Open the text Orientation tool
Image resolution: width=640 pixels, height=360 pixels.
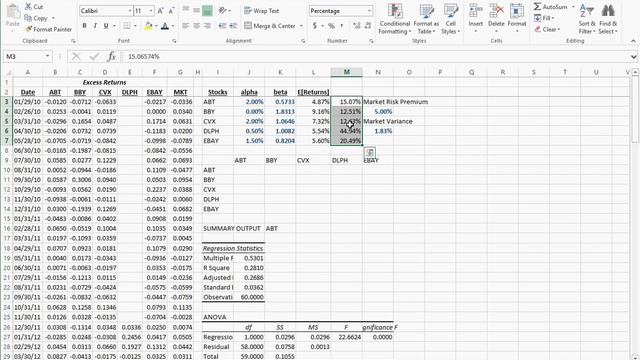pos(222,11)
